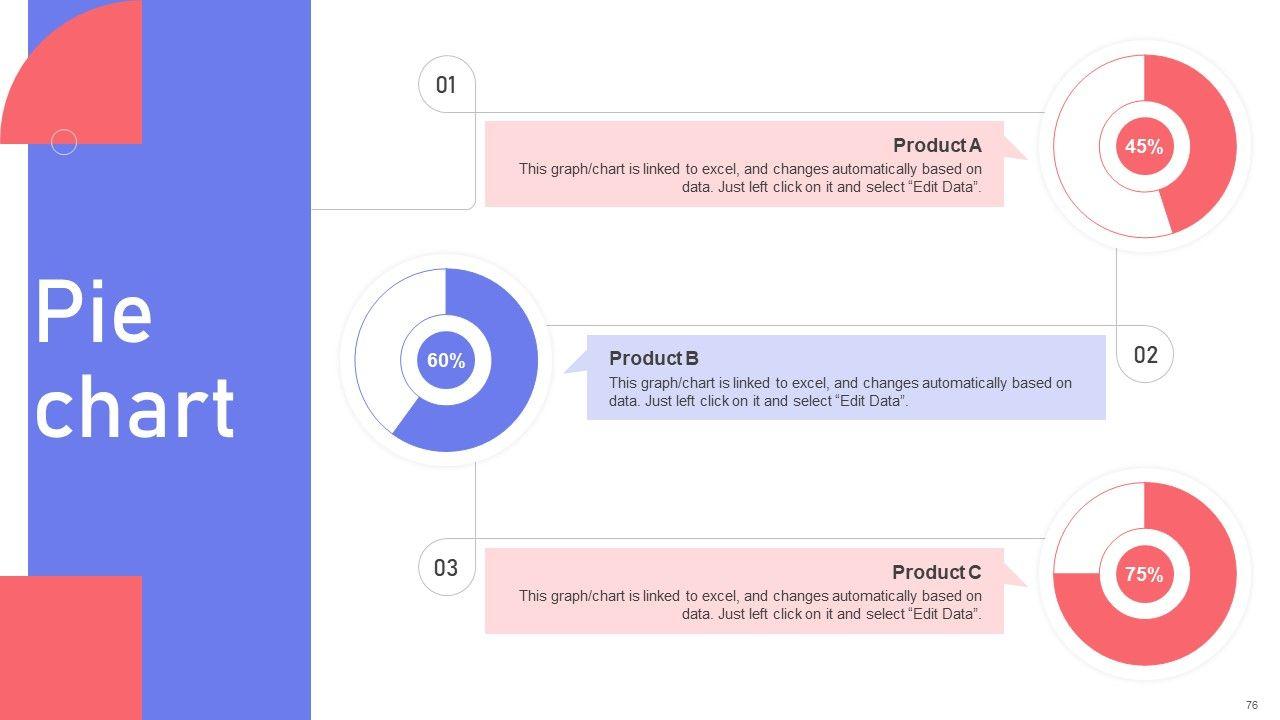Click the 03 numbered circle
This screenshot has width=1280, height=720.
click(446, 568)
